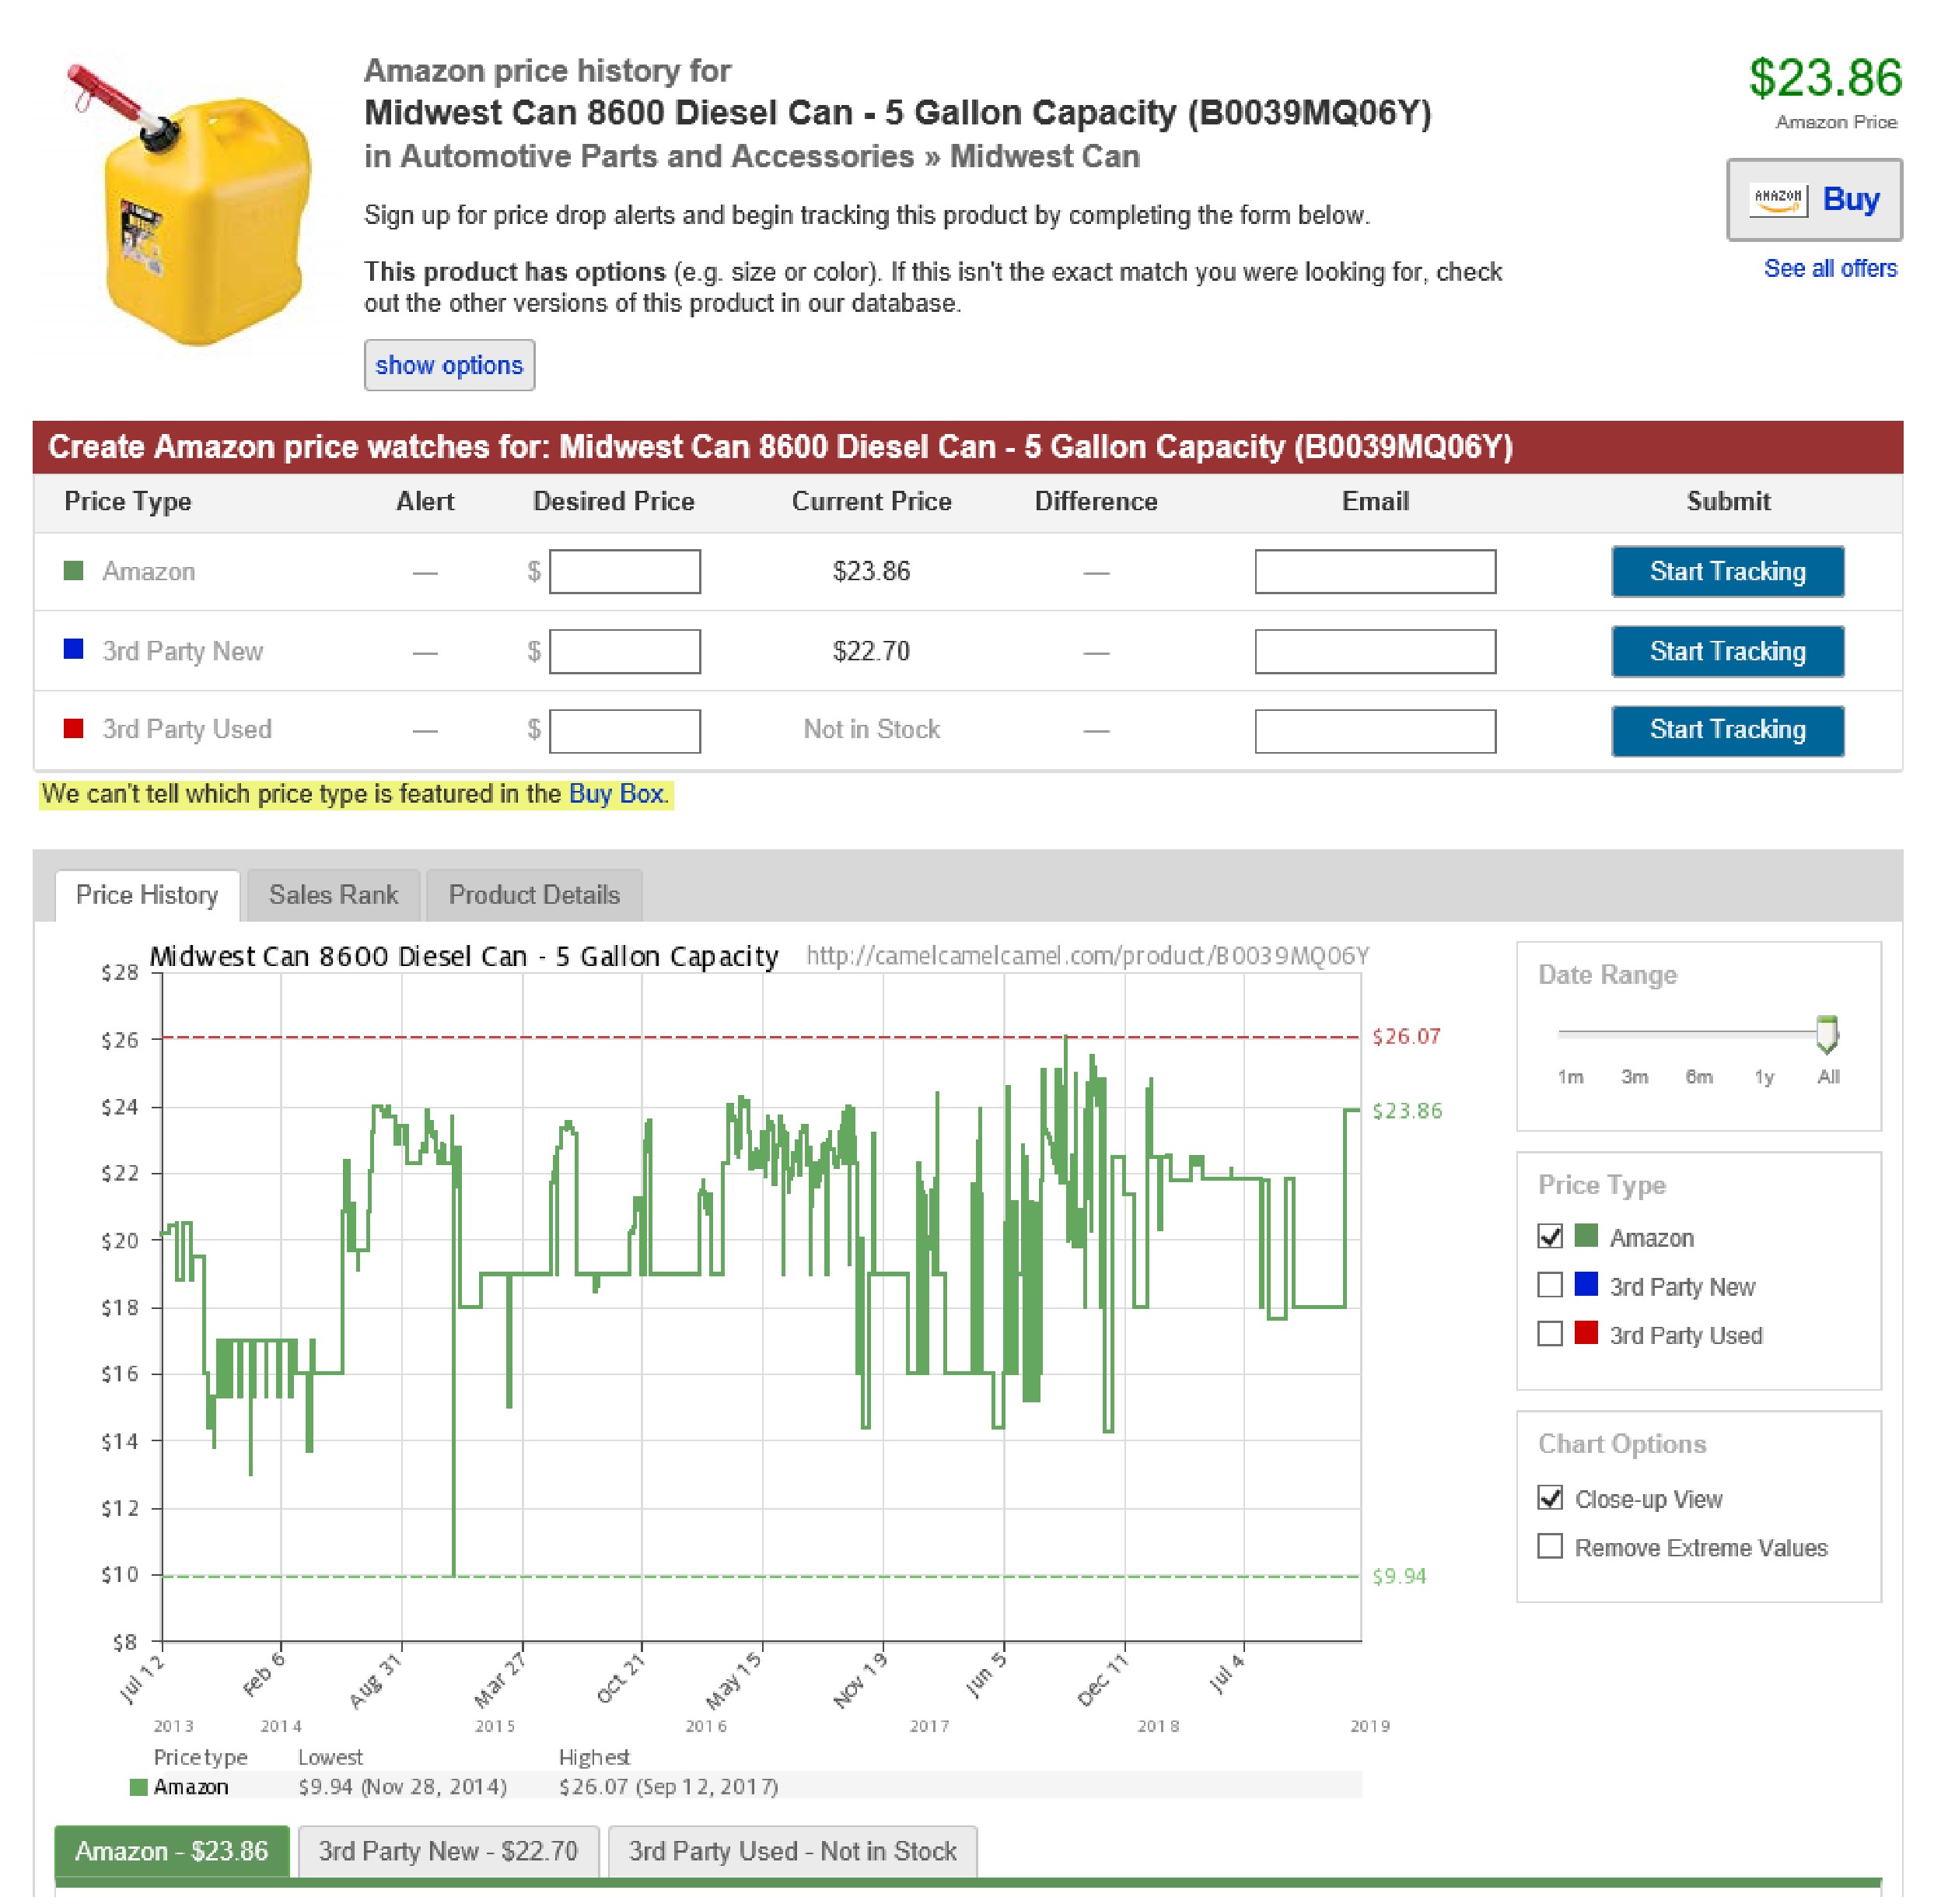Viewport: 1941px width, 1904px height.
Task: Click the green Amazon swatch under Price Type
Action: coord(1586,1236)
